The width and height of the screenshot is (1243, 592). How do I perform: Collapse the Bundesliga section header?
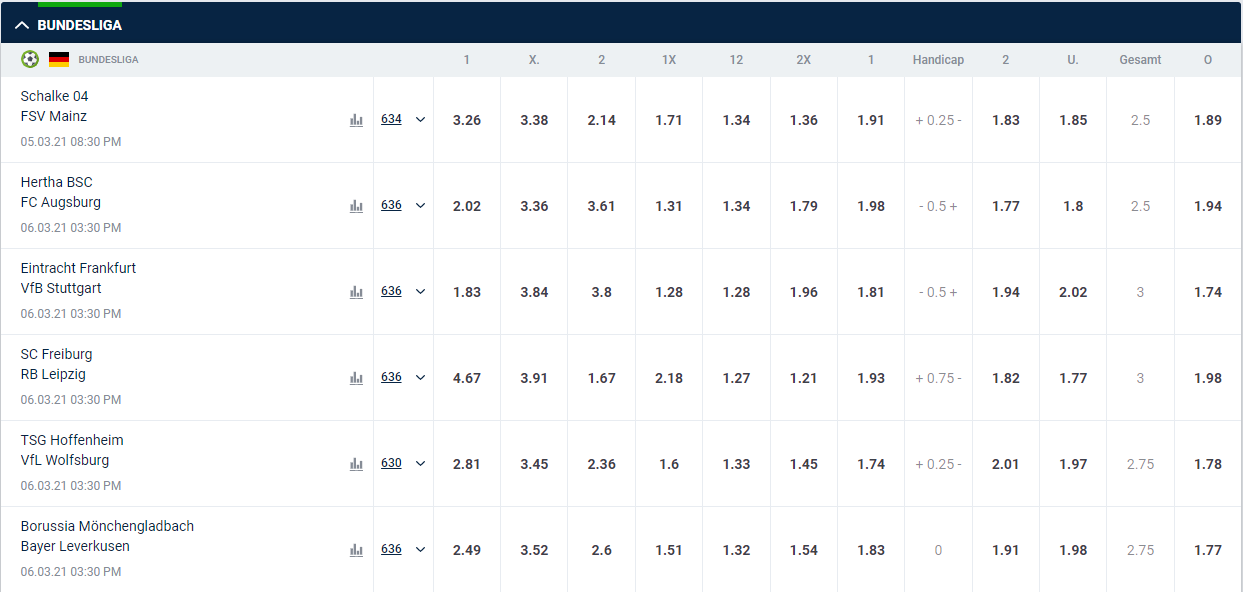pos(22,25)
